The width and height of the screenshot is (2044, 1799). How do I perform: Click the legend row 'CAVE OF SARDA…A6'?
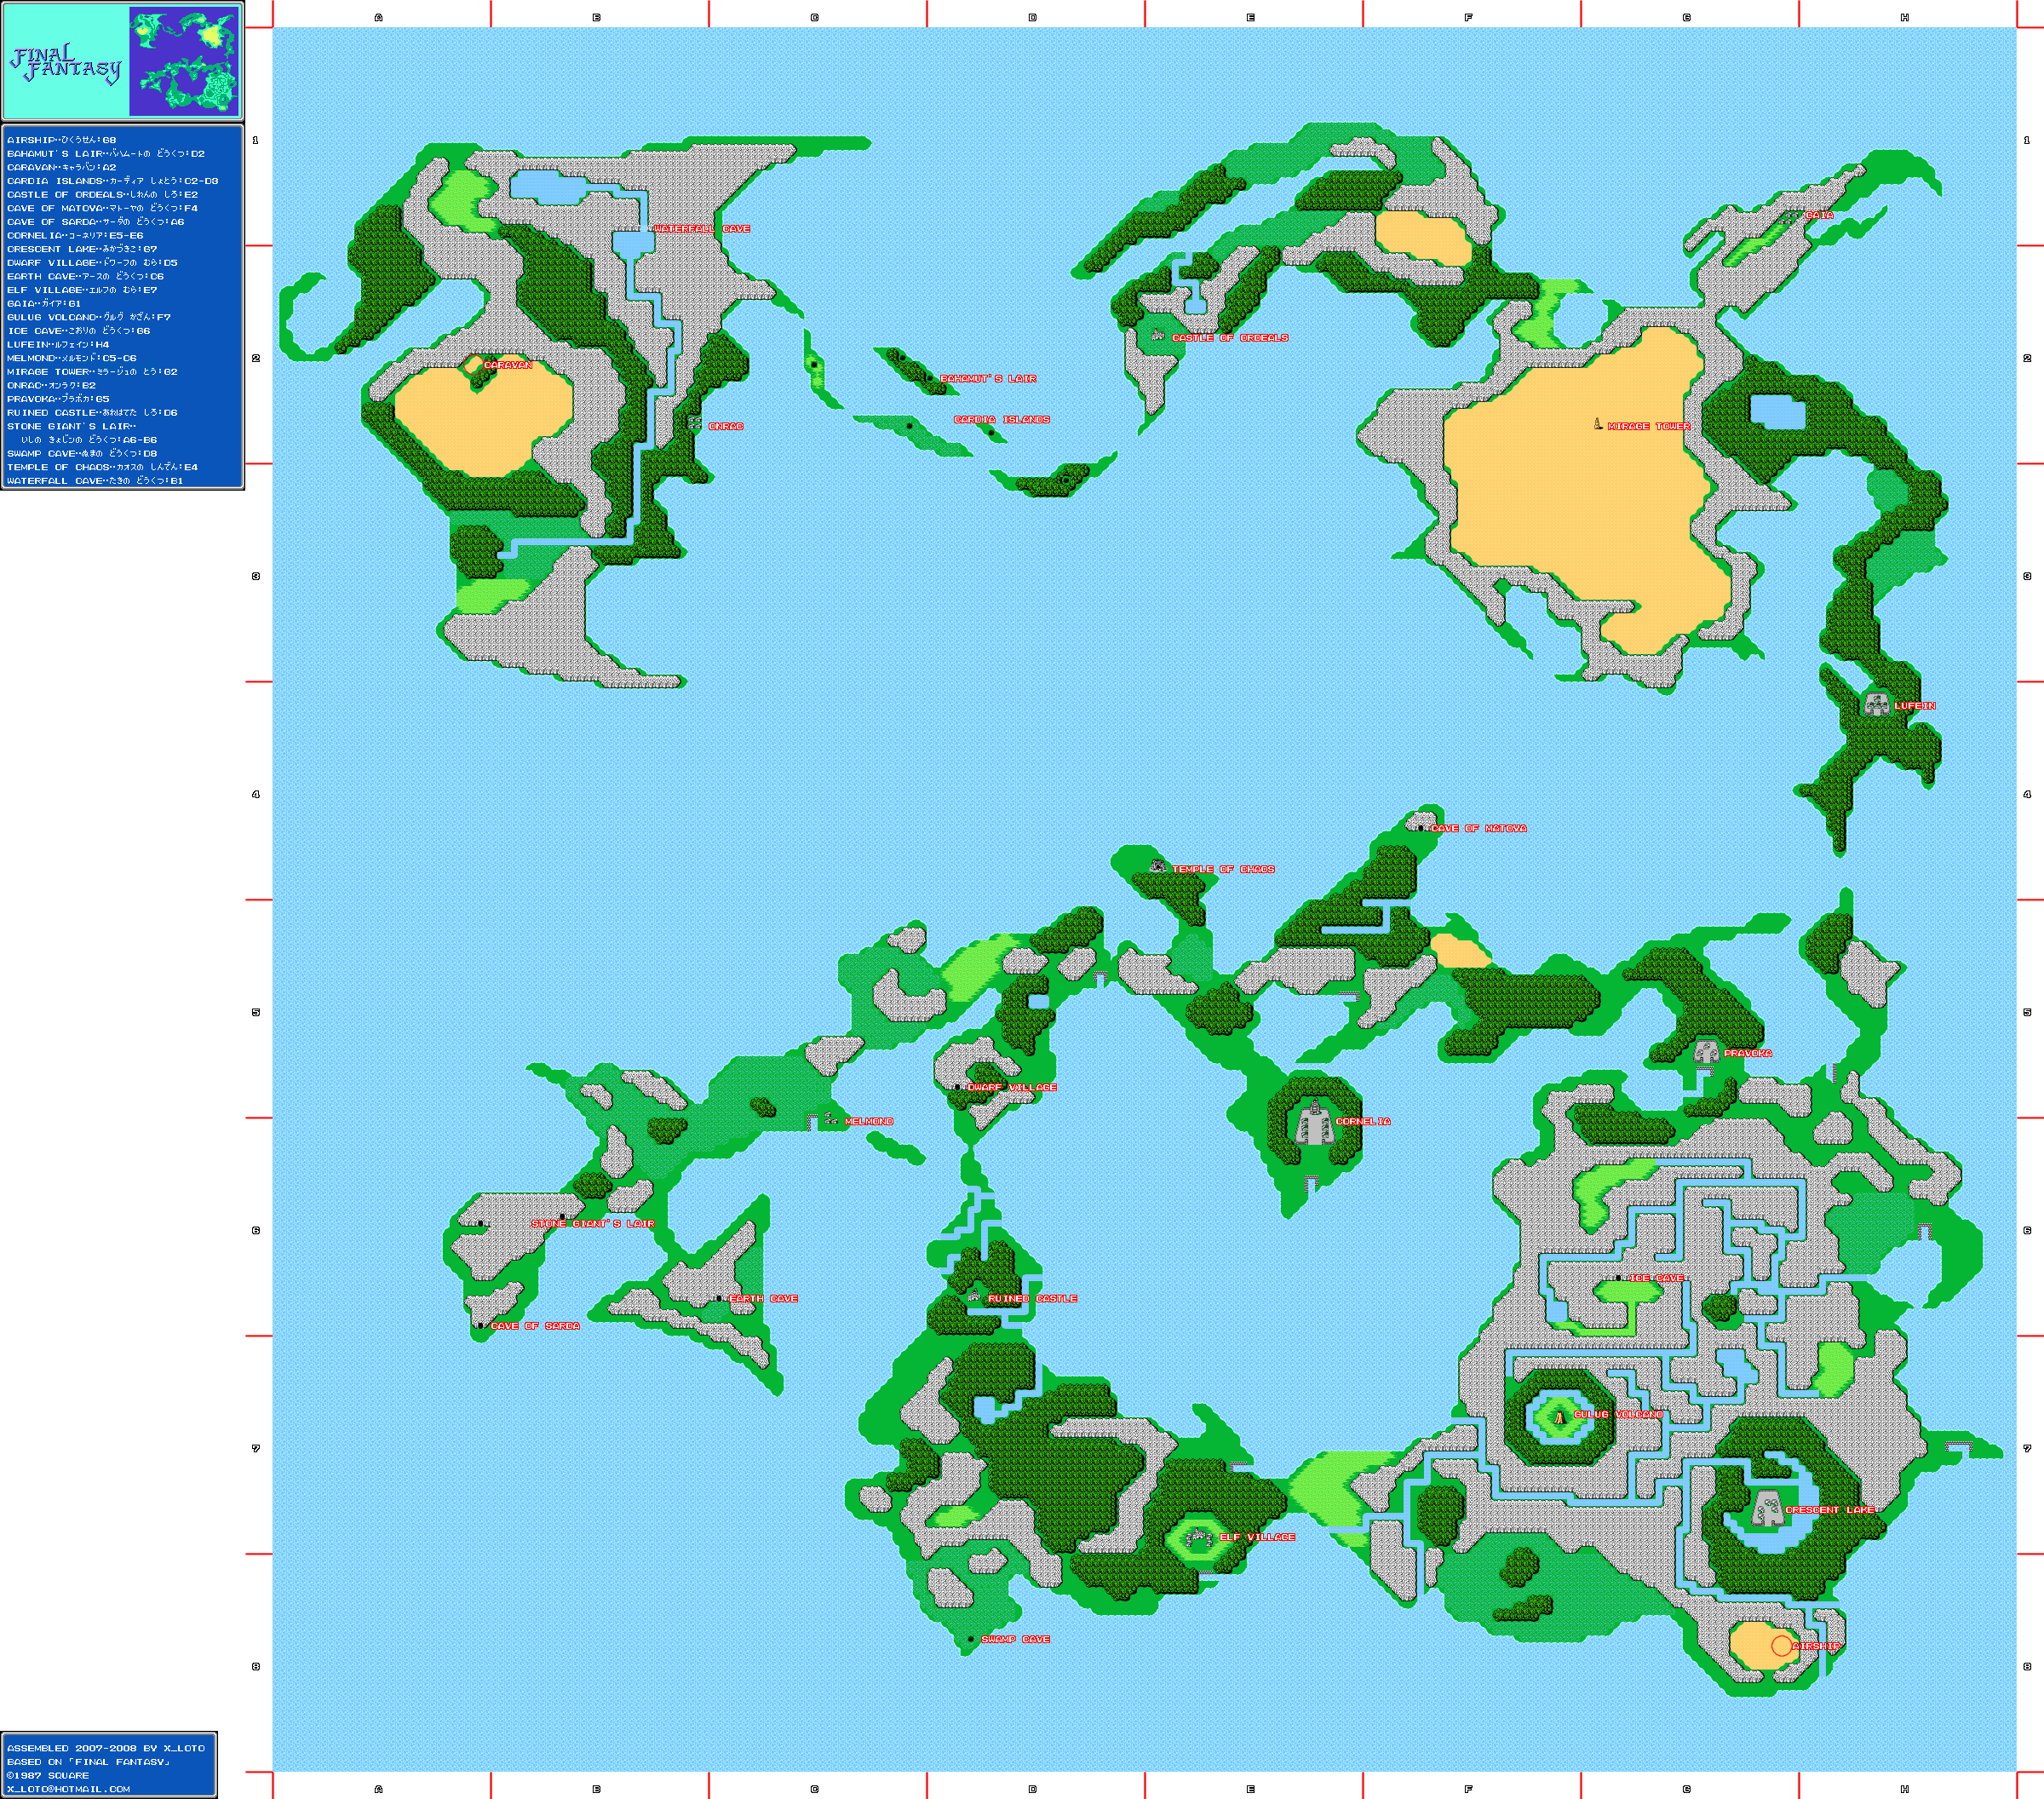(96, 222)
